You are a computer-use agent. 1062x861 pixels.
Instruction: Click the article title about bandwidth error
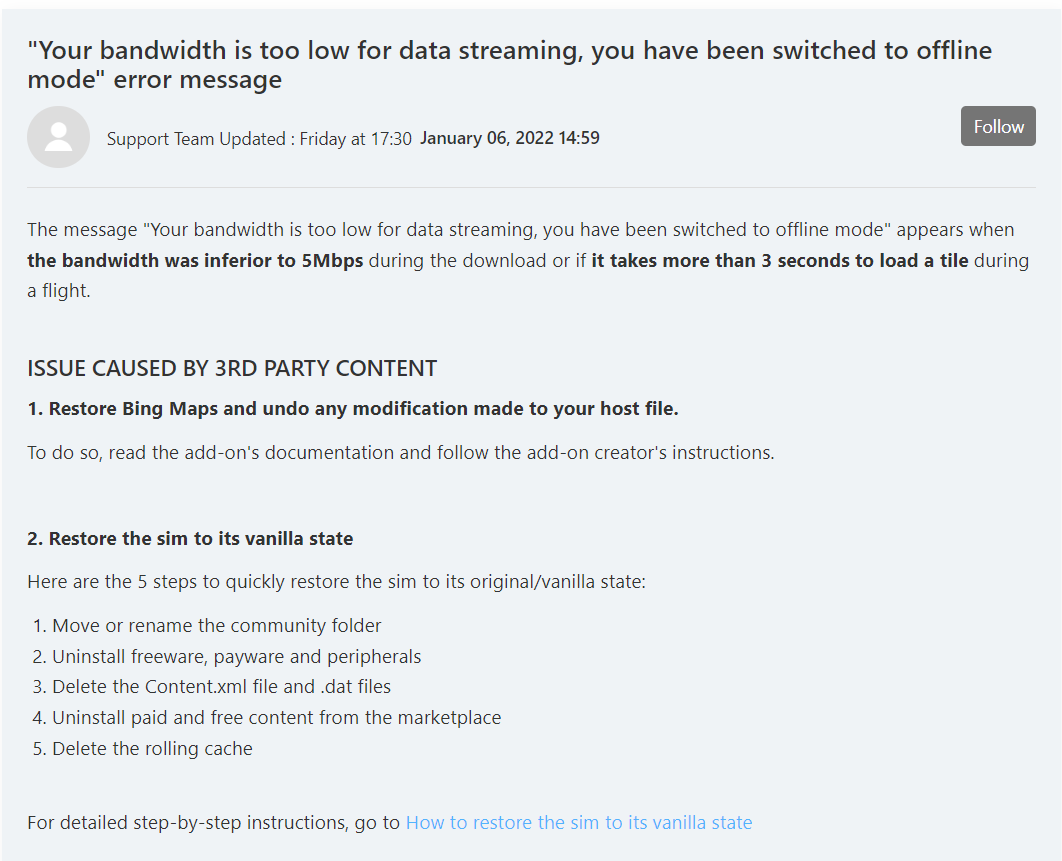pyautogui.click(x=509, y=65)
